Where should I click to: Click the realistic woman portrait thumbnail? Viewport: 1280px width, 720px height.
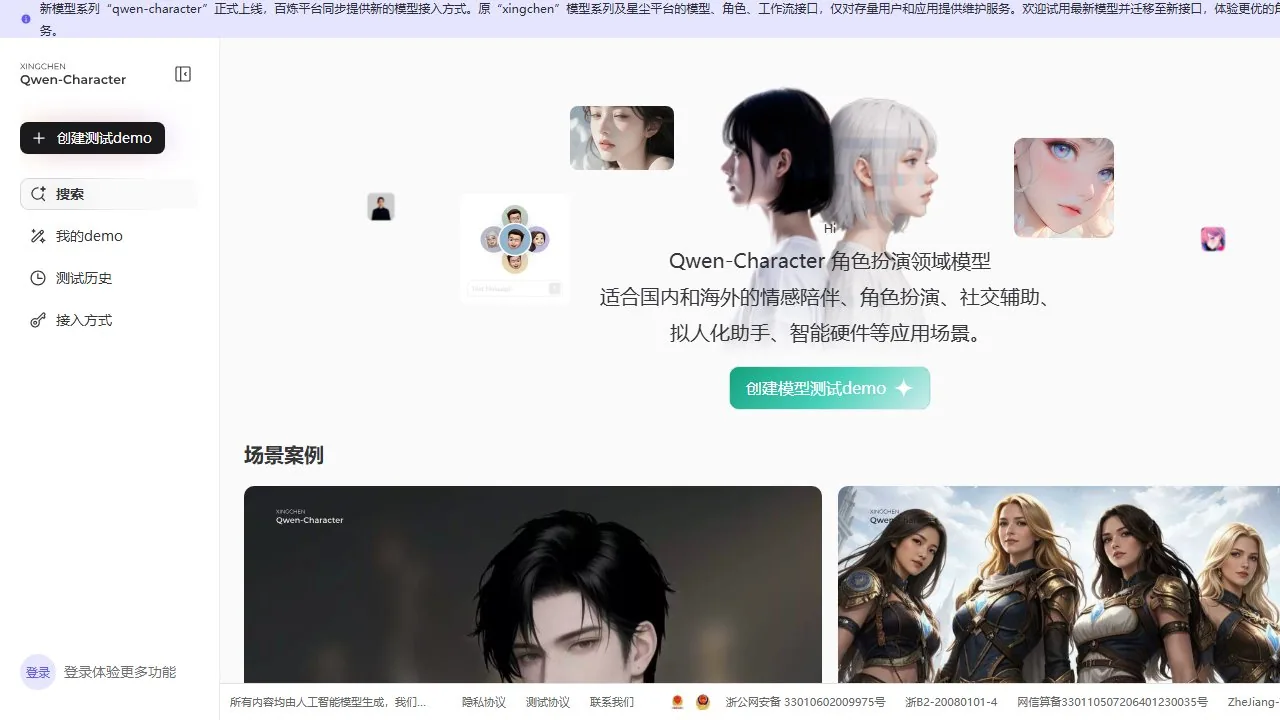click(622, 138)
